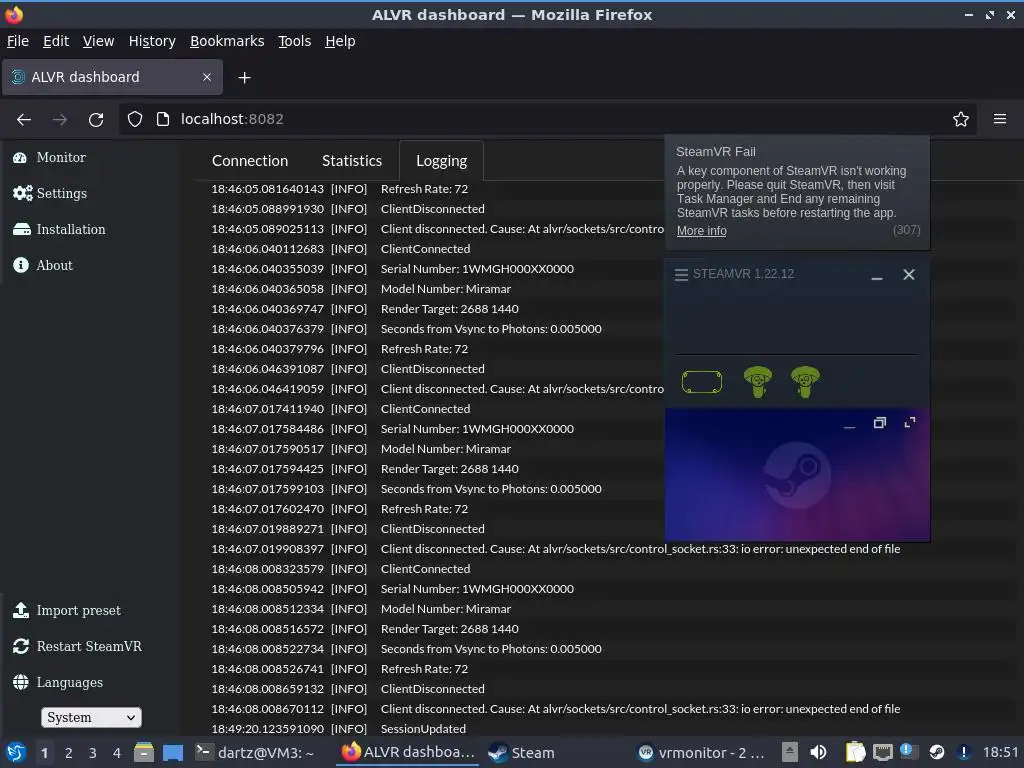Click the page info icon in address bar

(x=163, y=119)
